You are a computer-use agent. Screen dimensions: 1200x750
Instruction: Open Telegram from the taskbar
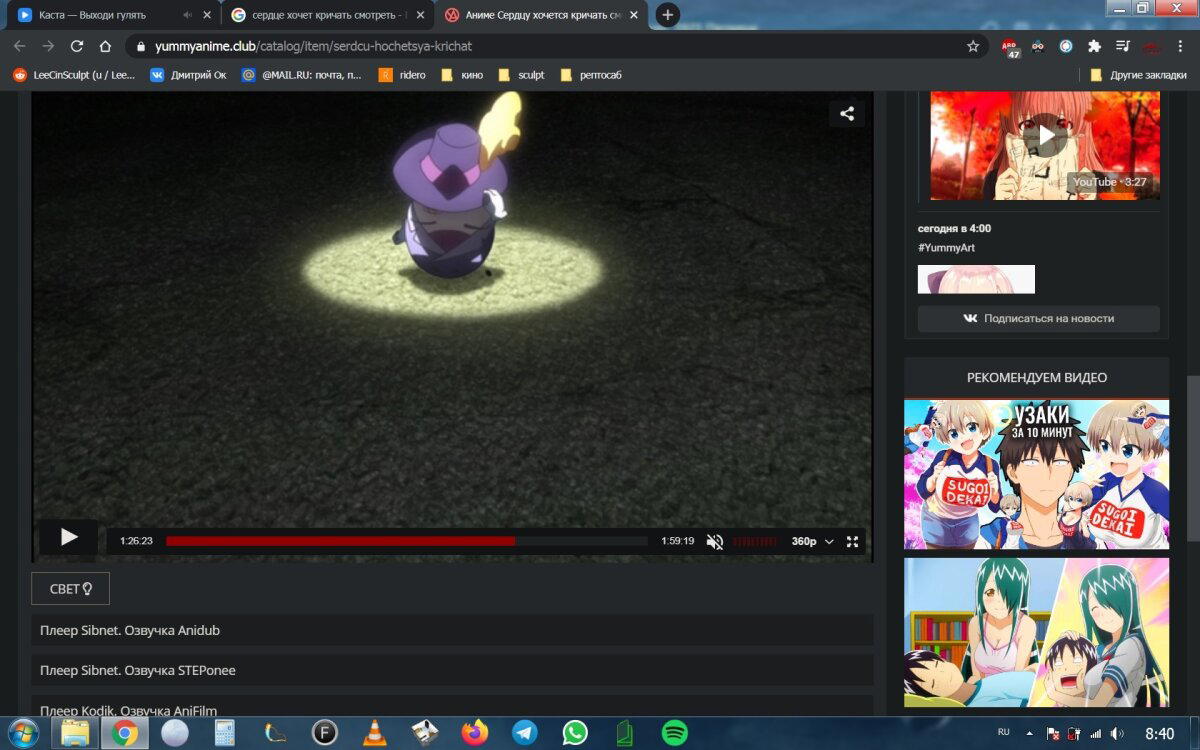pyautogui.click(x=525, y=733)
